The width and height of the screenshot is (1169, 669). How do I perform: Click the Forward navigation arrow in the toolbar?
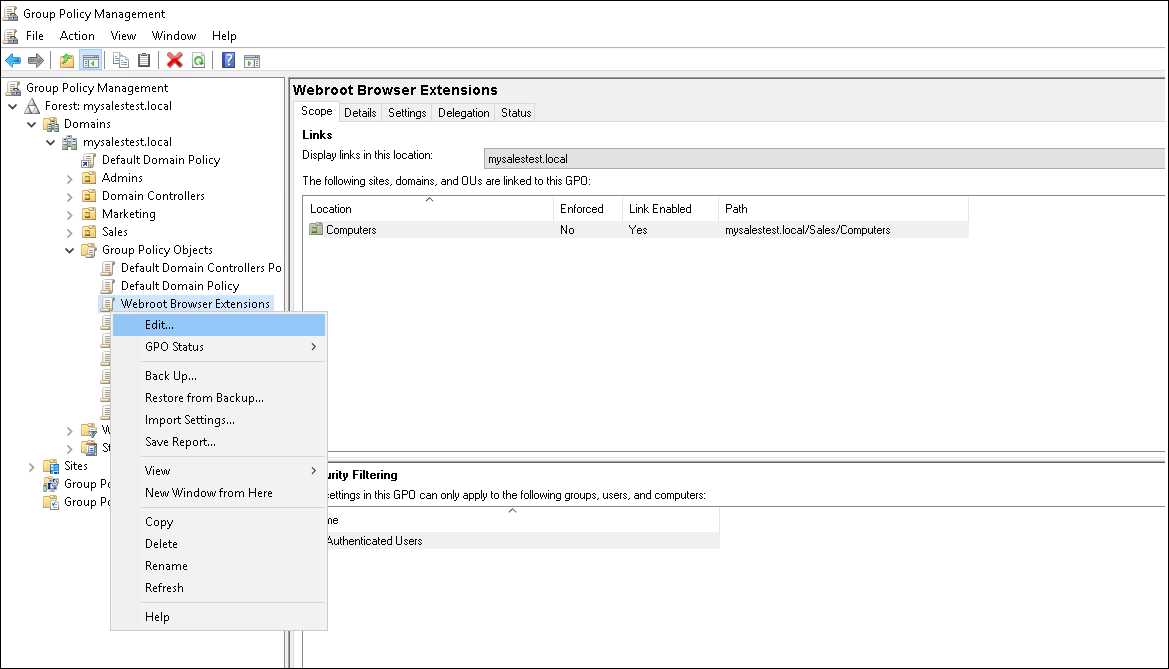point(36,59)
